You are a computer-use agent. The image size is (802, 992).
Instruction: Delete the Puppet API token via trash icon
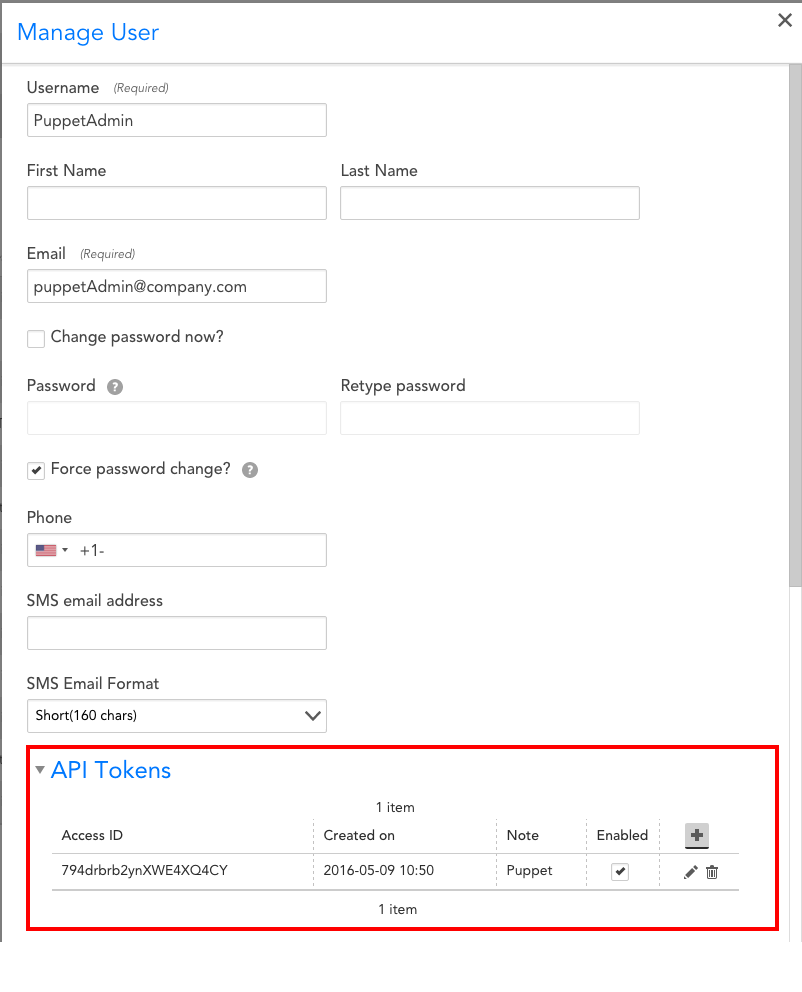(712, 872)
